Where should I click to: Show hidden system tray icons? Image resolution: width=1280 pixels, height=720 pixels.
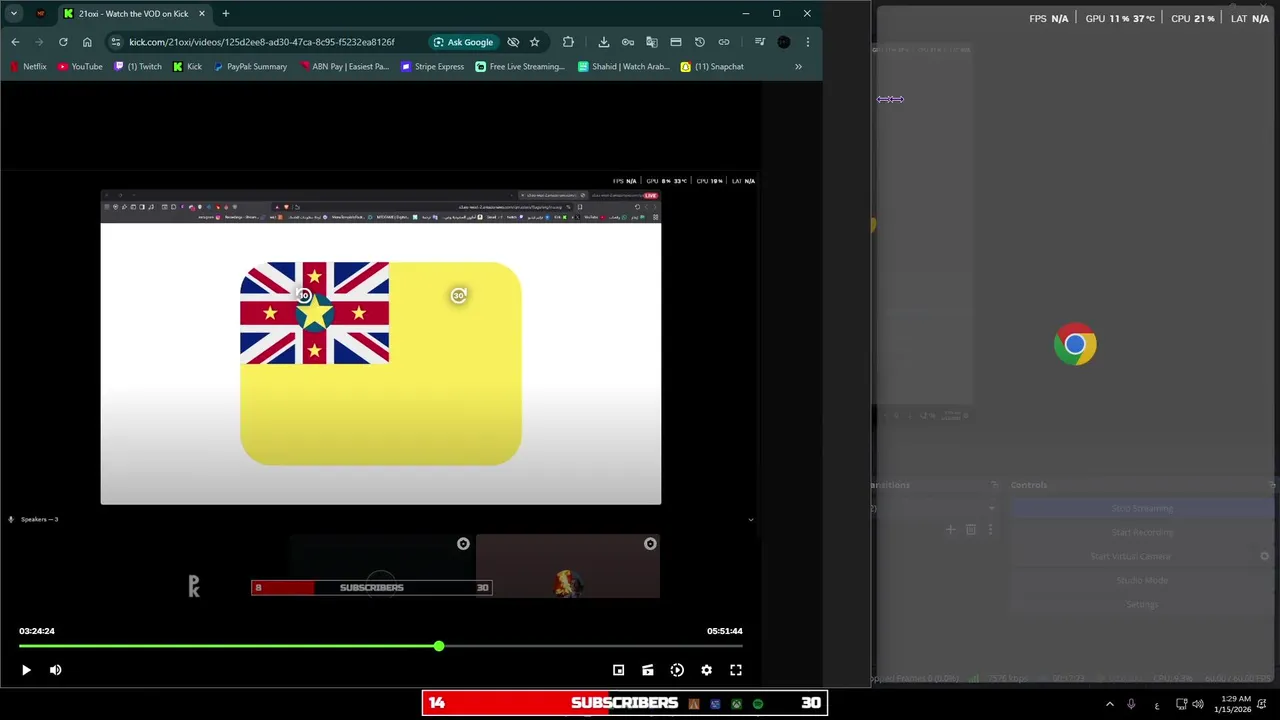1109,704
